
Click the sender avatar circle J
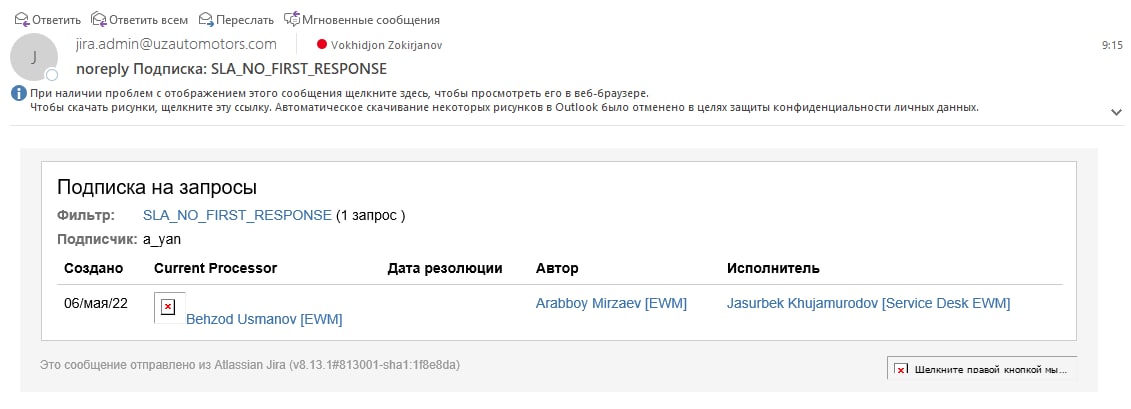(x=34, y=56)
